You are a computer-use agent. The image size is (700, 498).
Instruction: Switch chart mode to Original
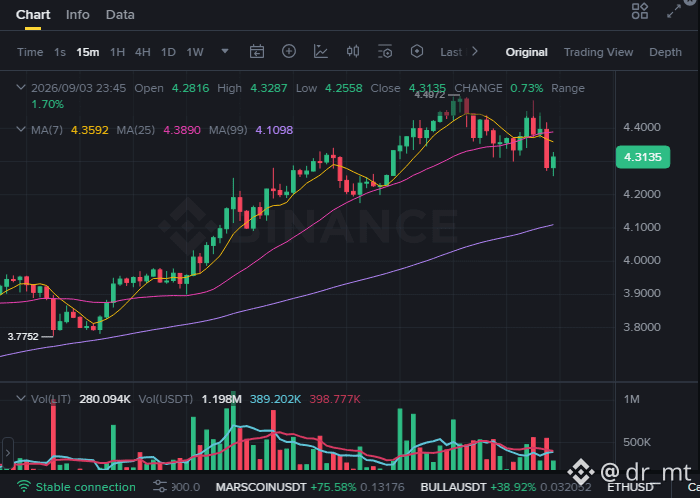pyautogui.click(x=526, y=52)
